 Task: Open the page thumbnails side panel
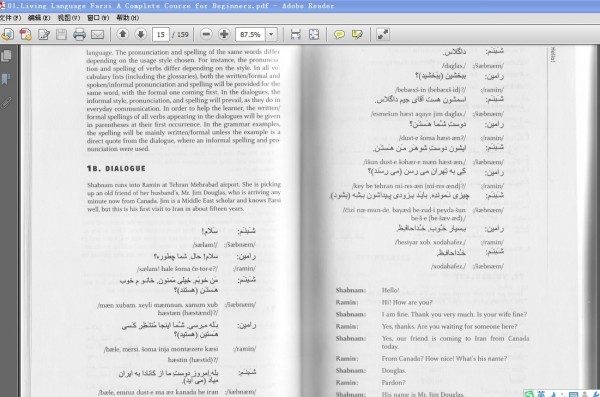click(x=7, y=56)
